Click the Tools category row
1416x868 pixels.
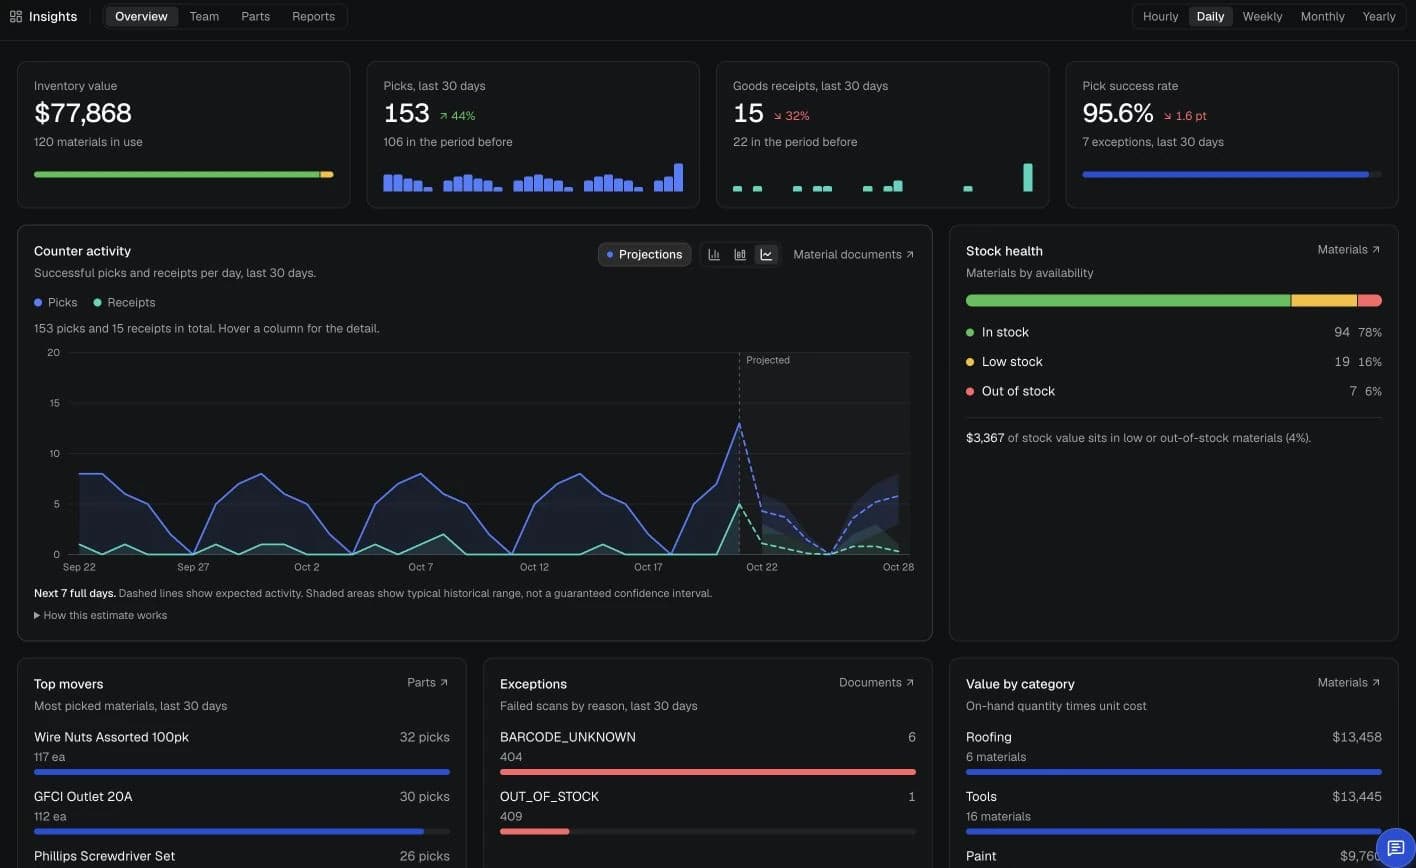click(x=1174, y=814)
